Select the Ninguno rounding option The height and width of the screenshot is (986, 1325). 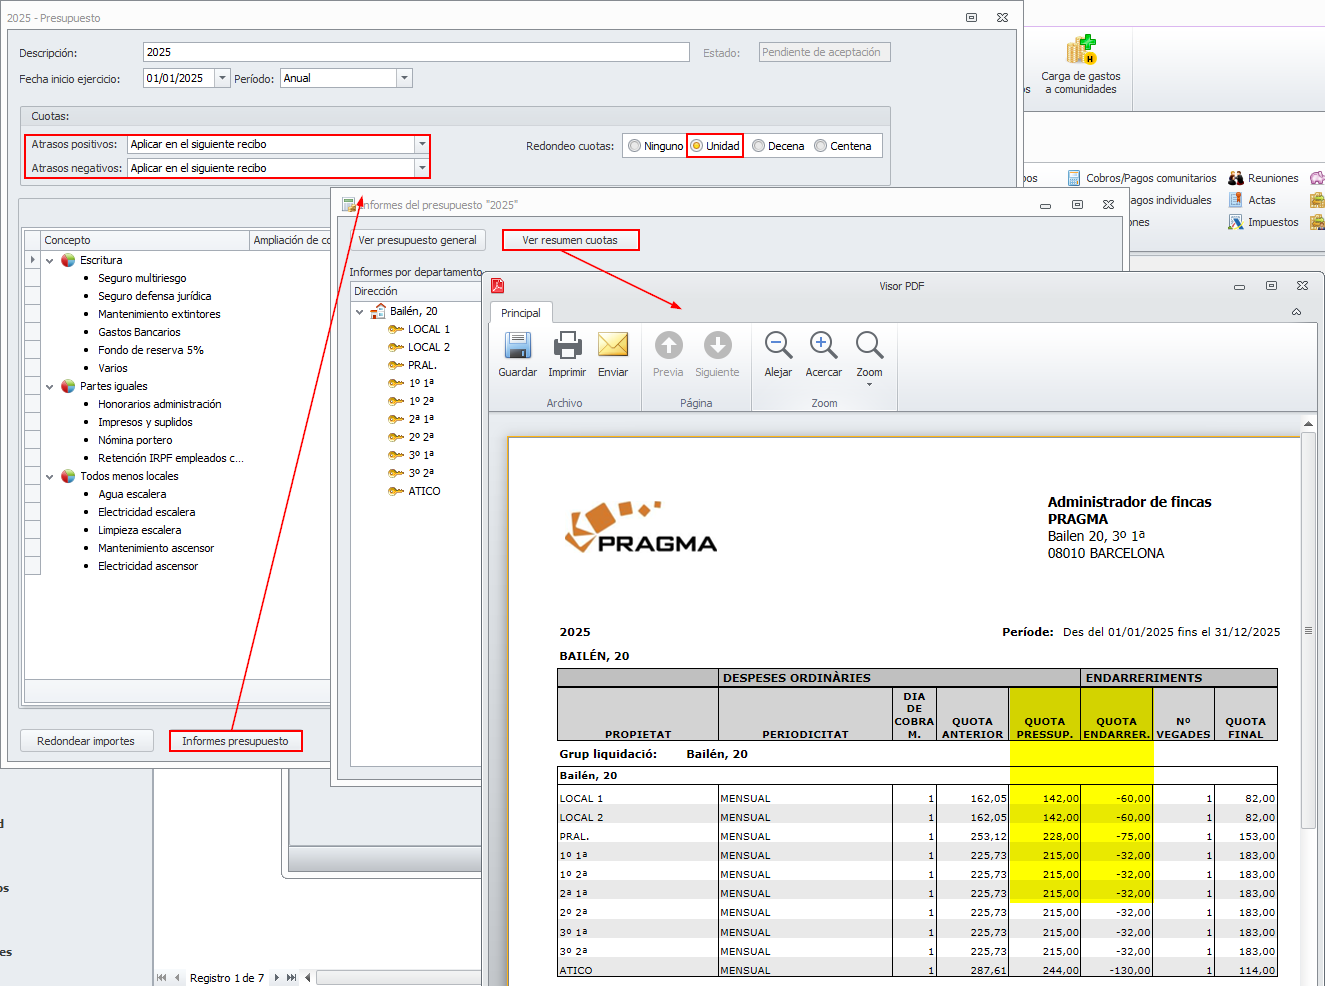(635, 146)
